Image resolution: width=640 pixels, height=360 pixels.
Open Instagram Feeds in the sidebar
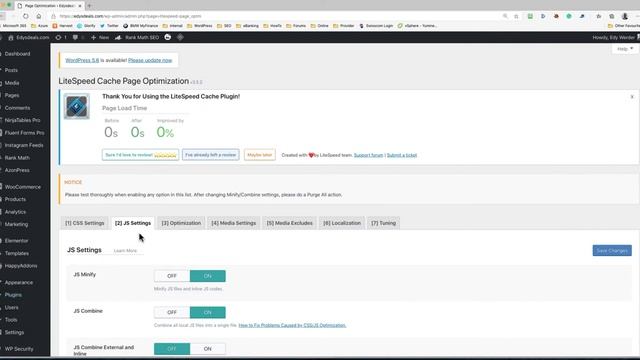click(x=25, y=145)
